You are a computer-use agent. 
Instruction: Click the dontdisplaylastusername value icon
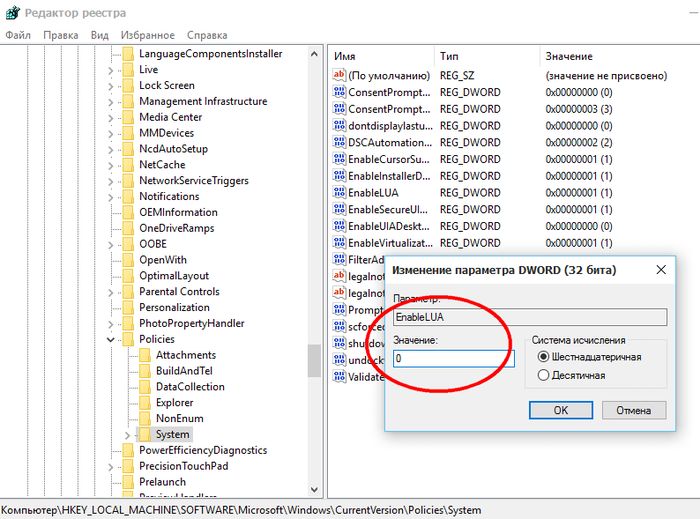(338, 126)
